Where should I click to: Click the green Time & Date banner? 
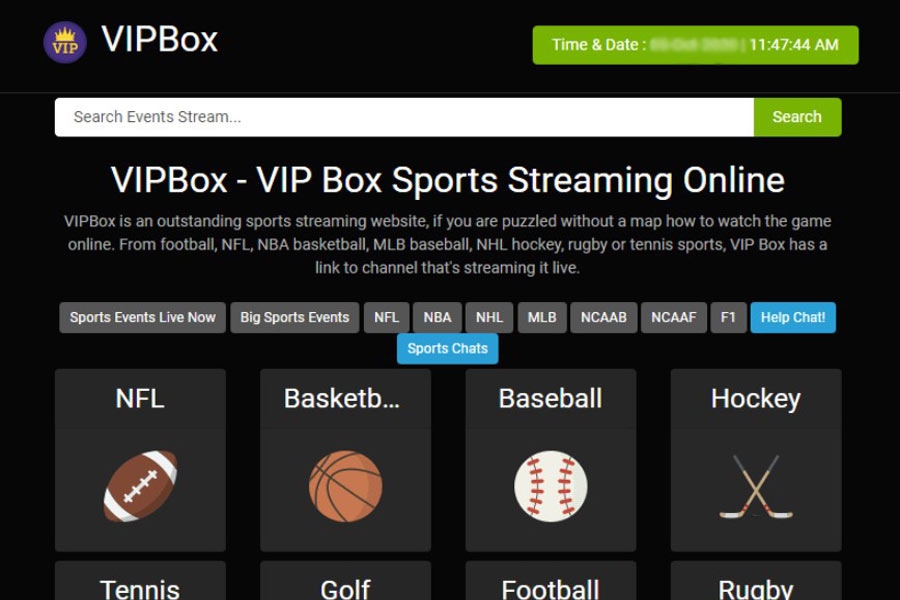[695, 45]
